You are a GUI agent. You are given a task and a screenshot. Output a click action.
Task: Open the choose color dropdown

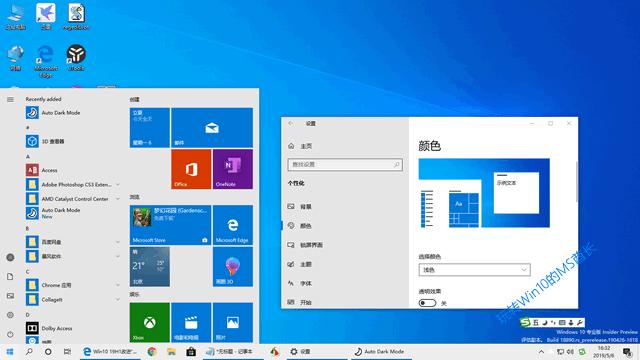point(474,270)
